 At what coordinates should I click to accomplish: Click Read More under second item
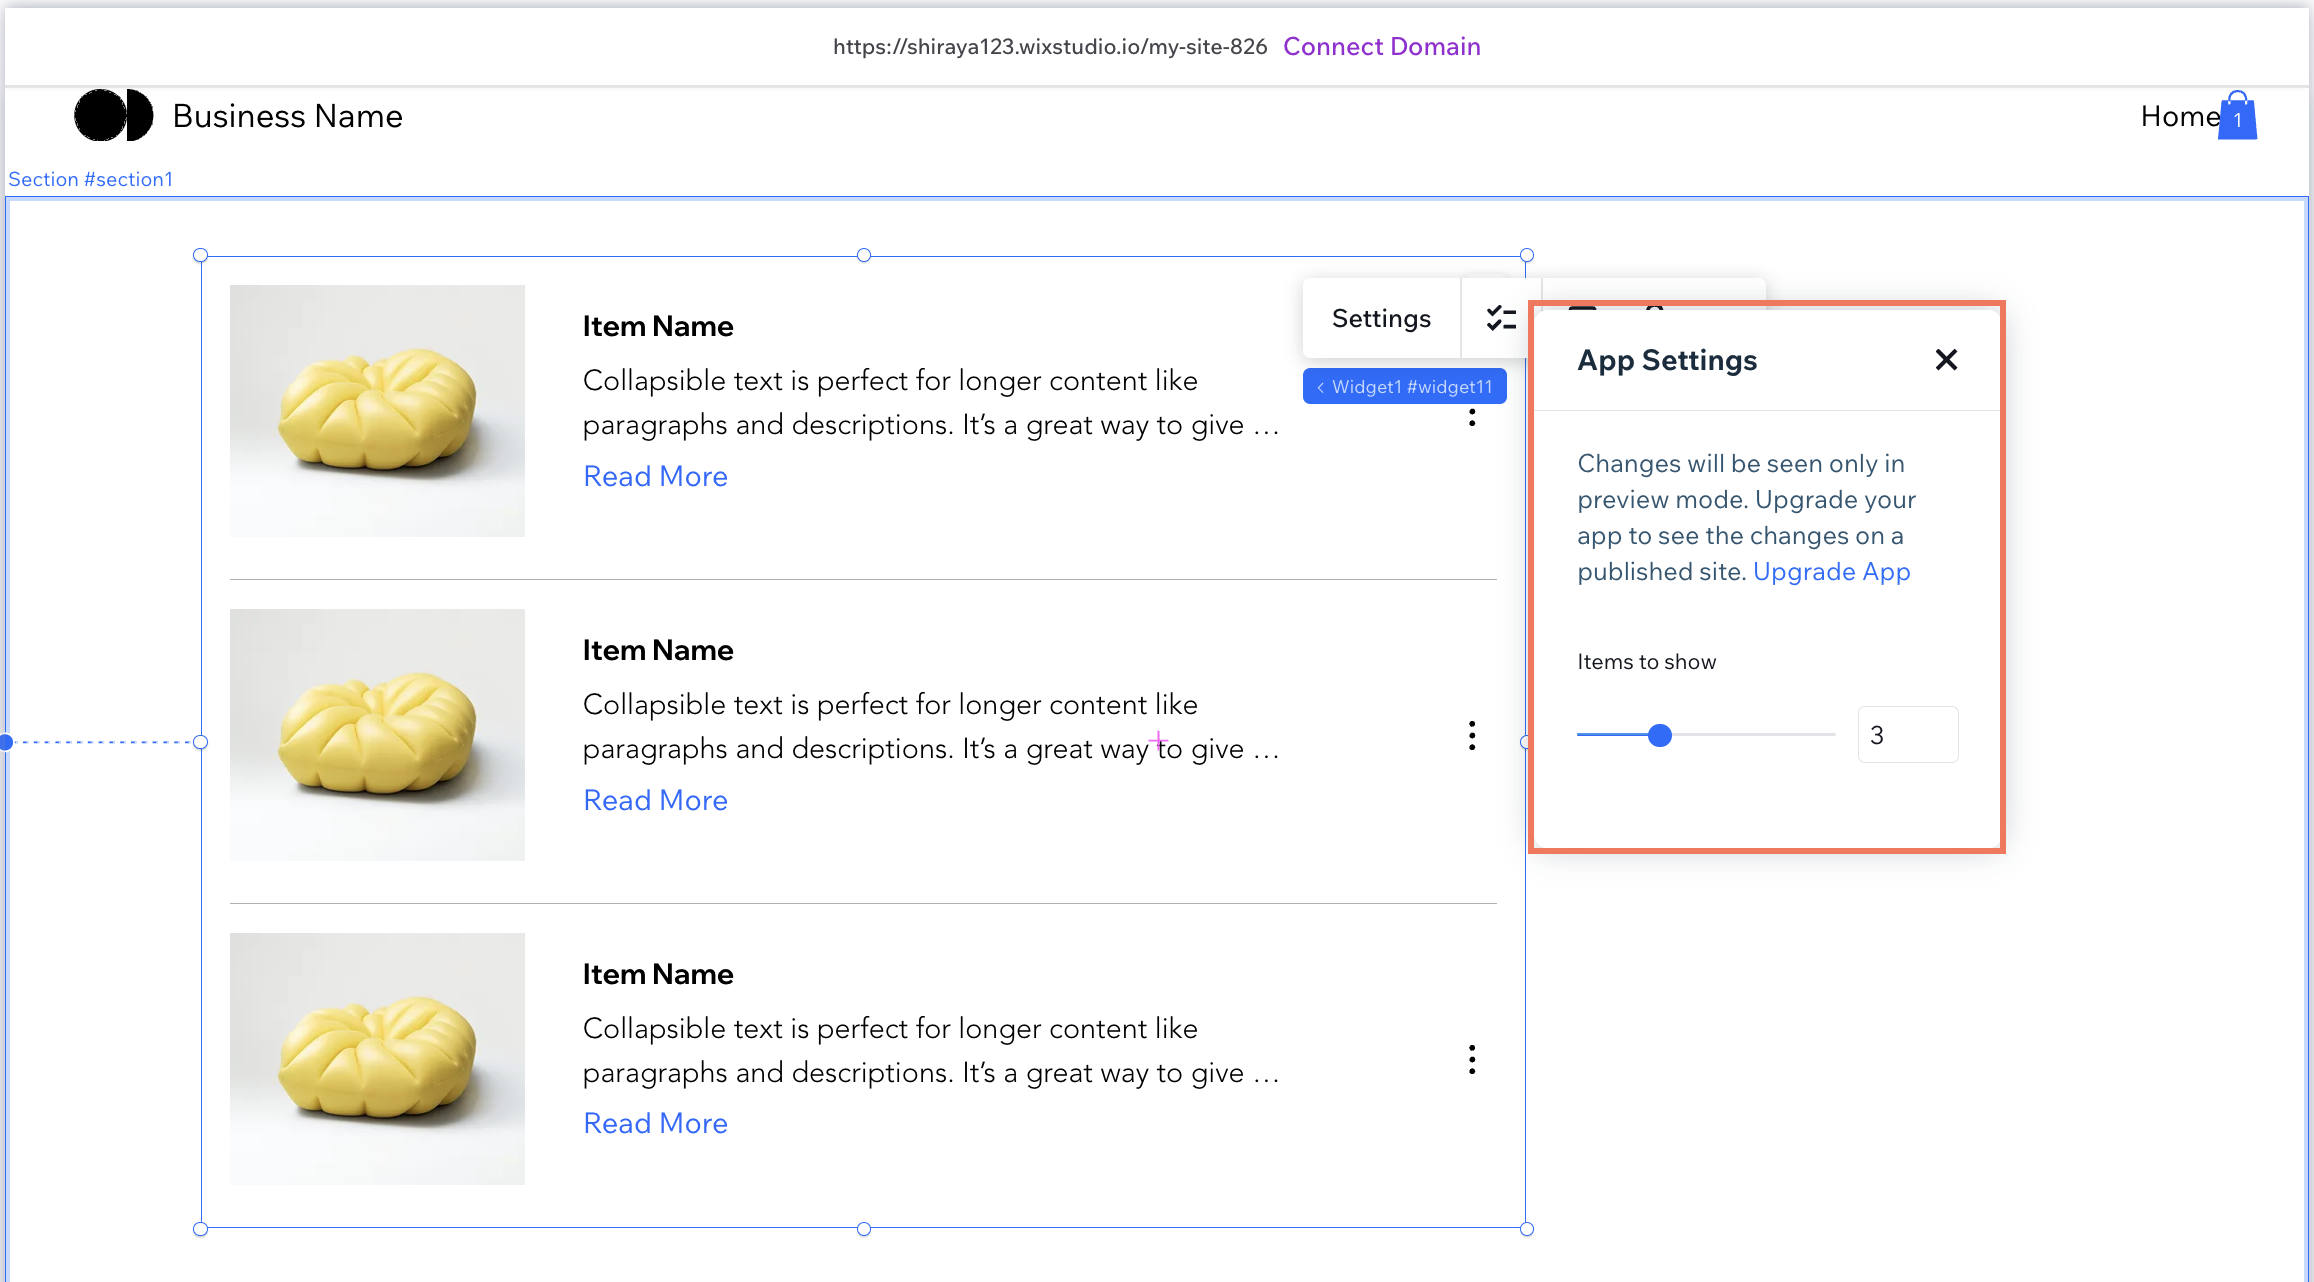click(655, 801)
